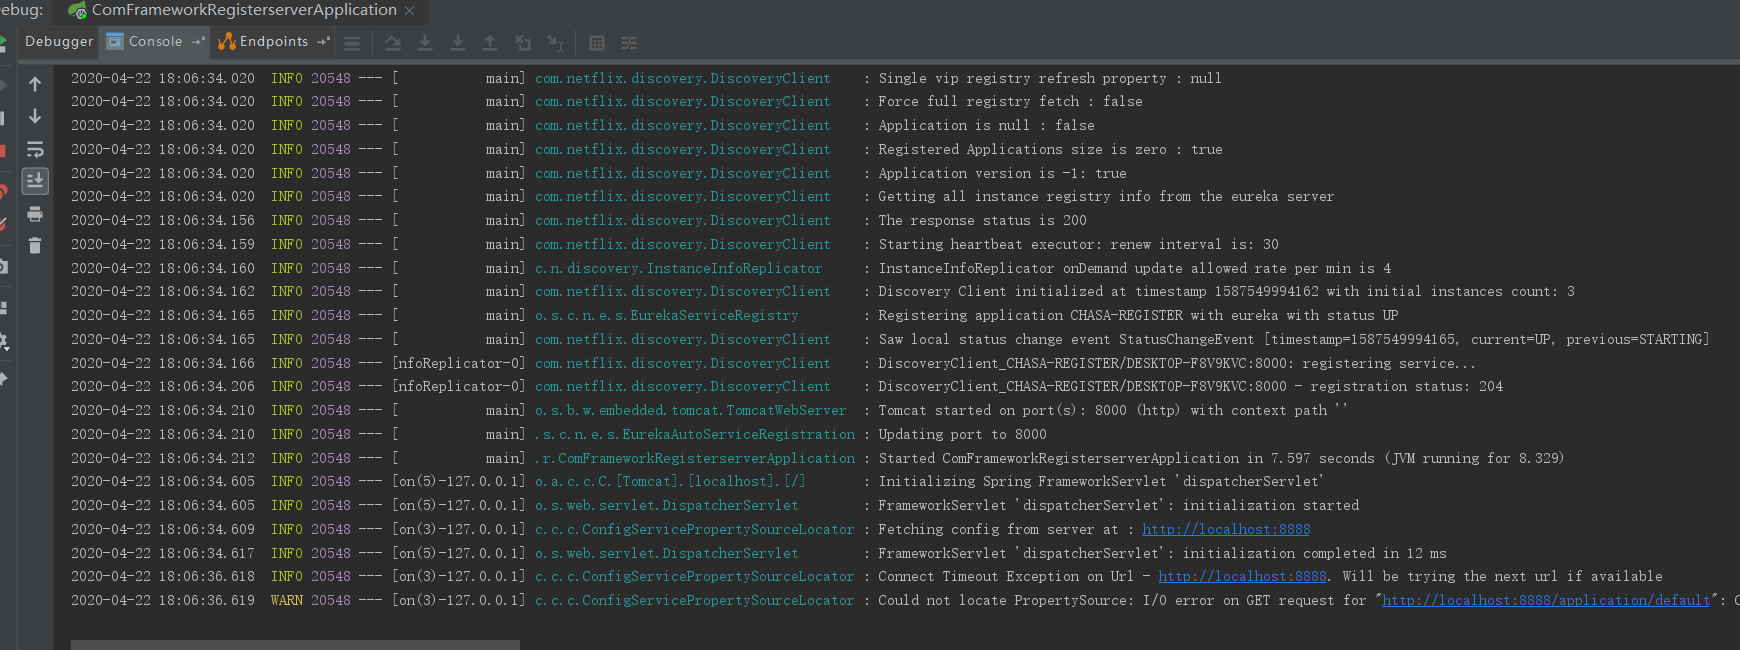
Task: Click the up arrow to previous stack trace
Action: [35, 84]
